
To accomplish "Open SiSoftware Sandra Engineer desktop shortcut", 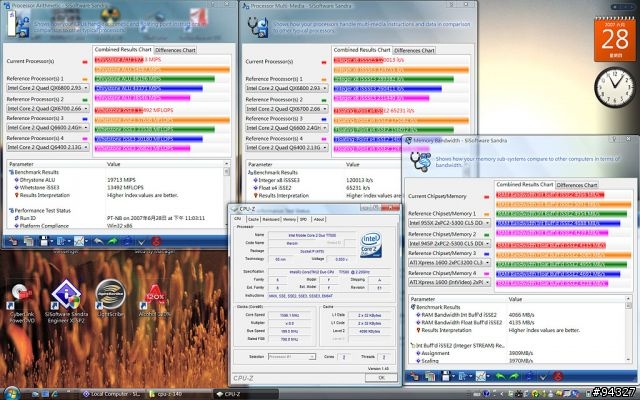I will tap(67, 301).
